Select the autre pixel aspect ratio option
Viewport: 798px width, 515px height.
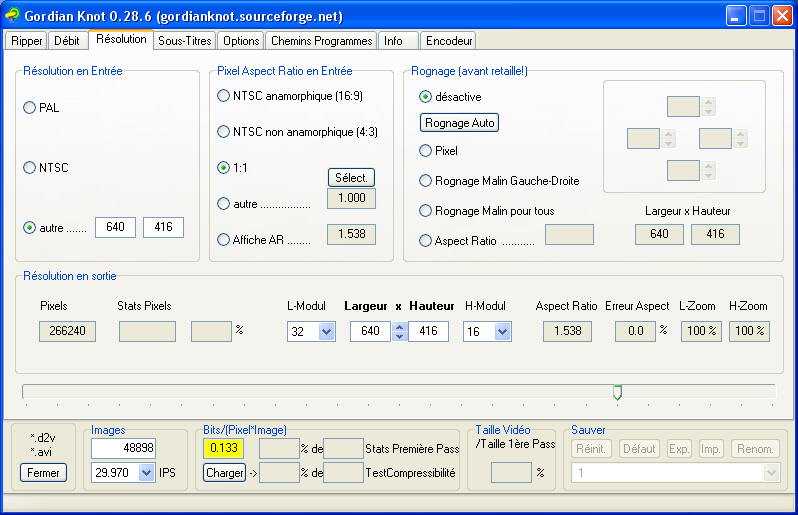[x=264, y=204]
